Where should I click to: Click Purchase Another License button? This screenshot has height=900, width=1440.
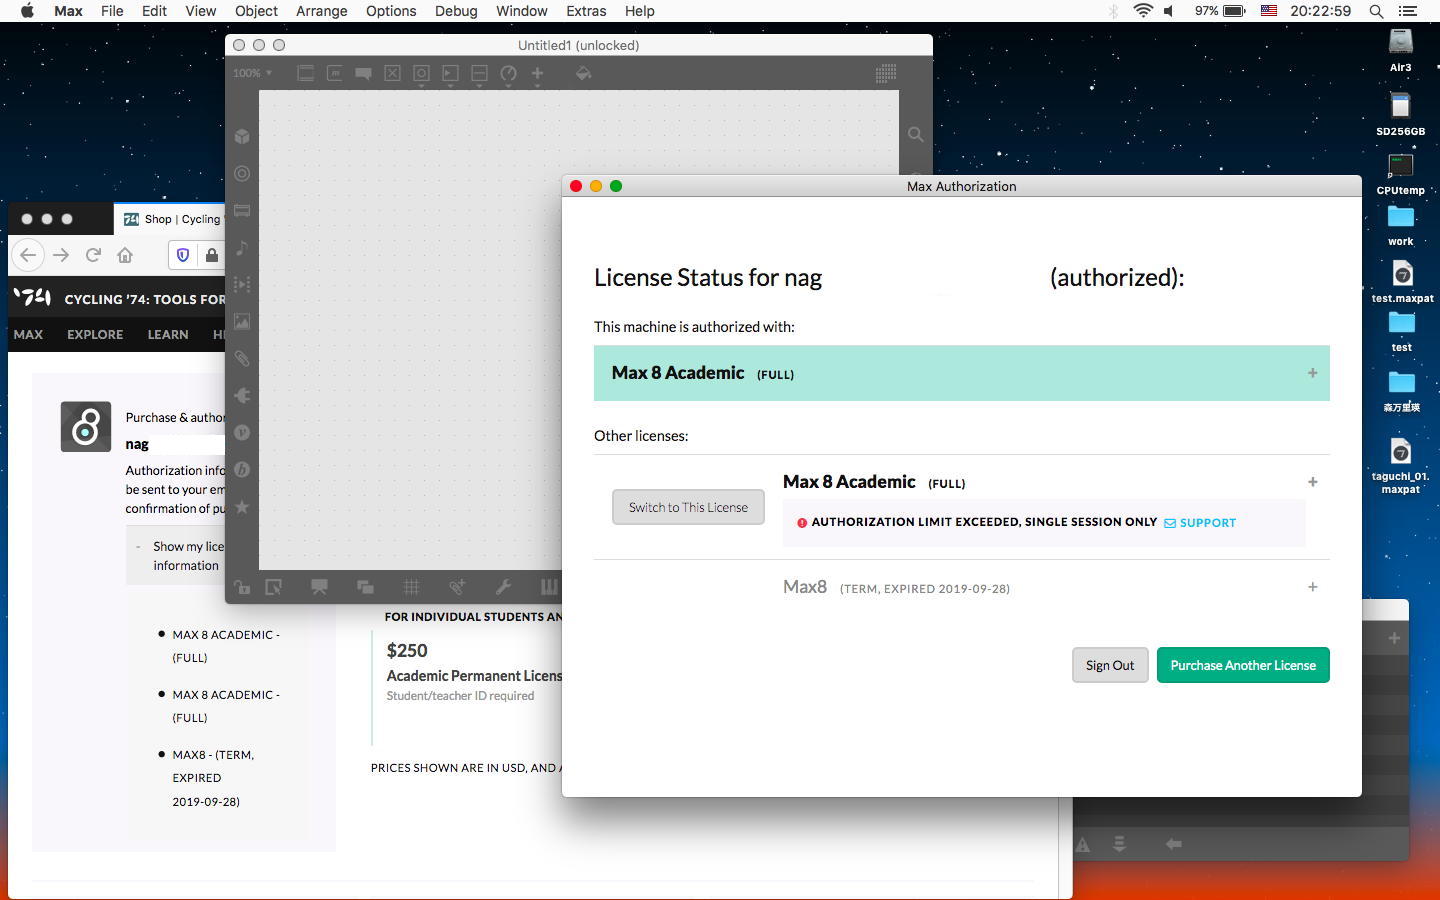[1243, 665]
